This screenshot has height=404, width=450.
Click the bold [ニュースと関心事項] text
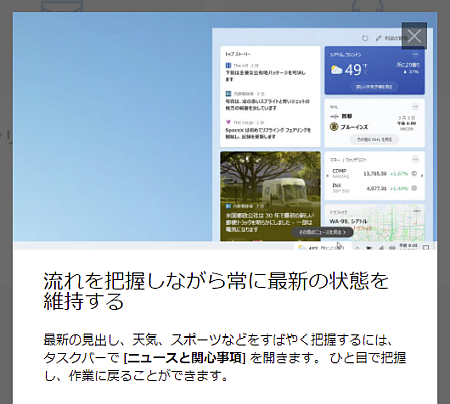coord(184,358)
